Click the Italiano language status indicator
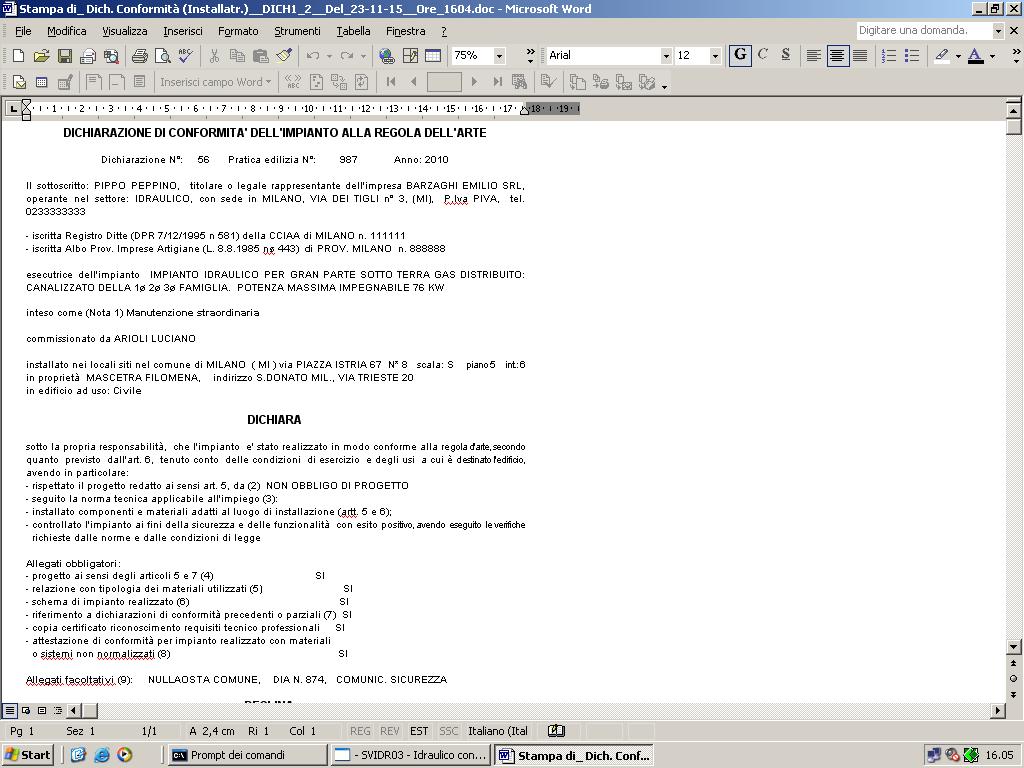The width and height of the screenshot is (1024, 768). 498,731
